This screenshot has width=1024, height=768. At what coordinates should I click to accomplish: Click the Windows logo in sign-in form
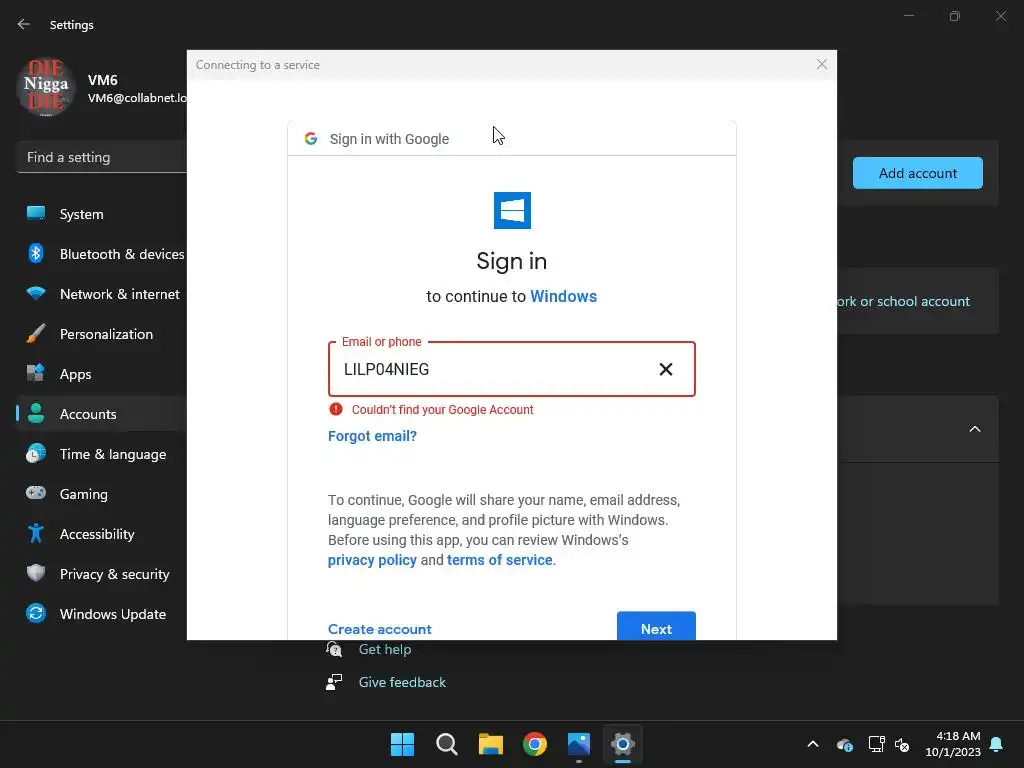[512, 210]
